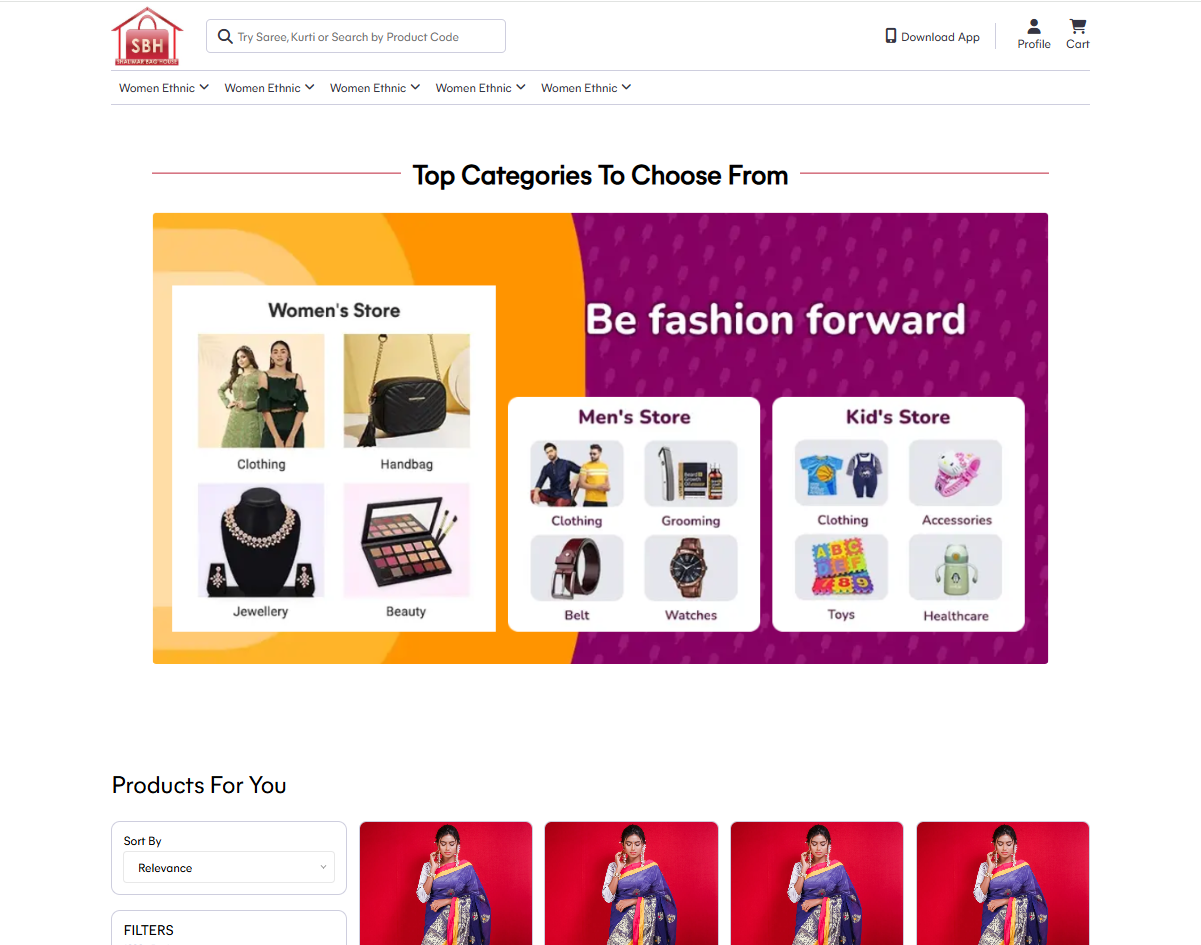Open the third Women Ethnic menu

pos(375,88)
